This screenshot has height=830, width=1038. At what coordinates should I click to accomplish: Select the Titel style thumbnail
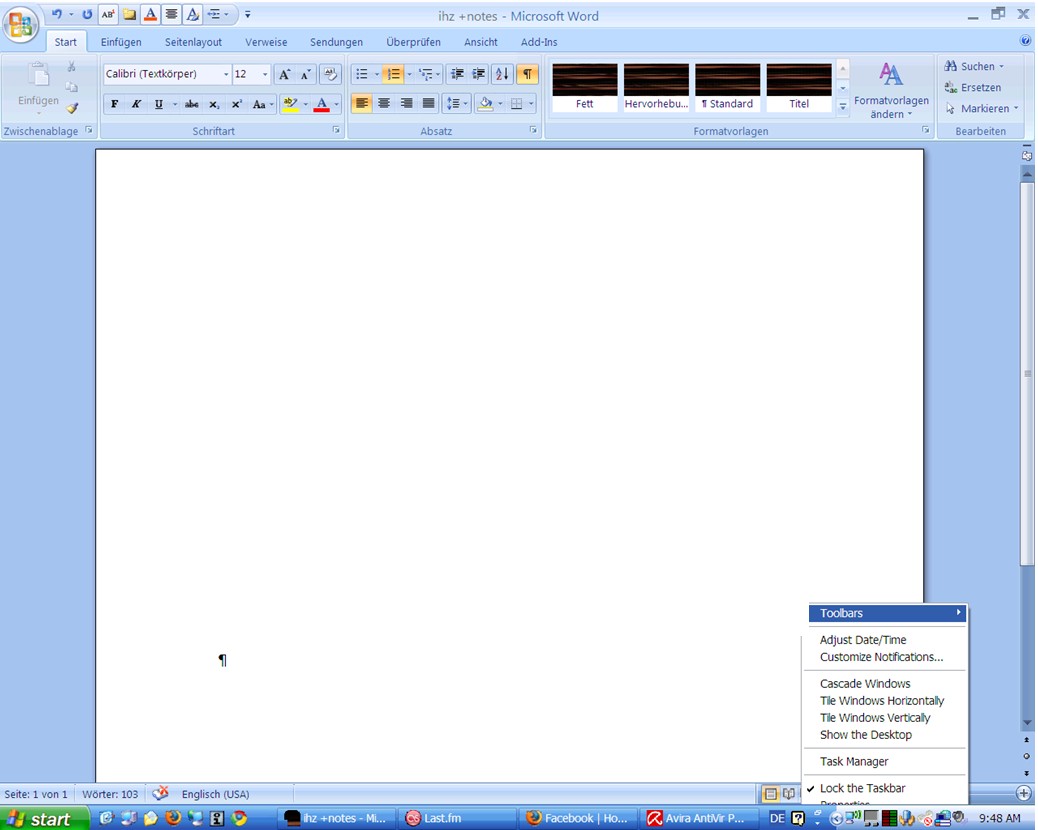pos(799,87)
